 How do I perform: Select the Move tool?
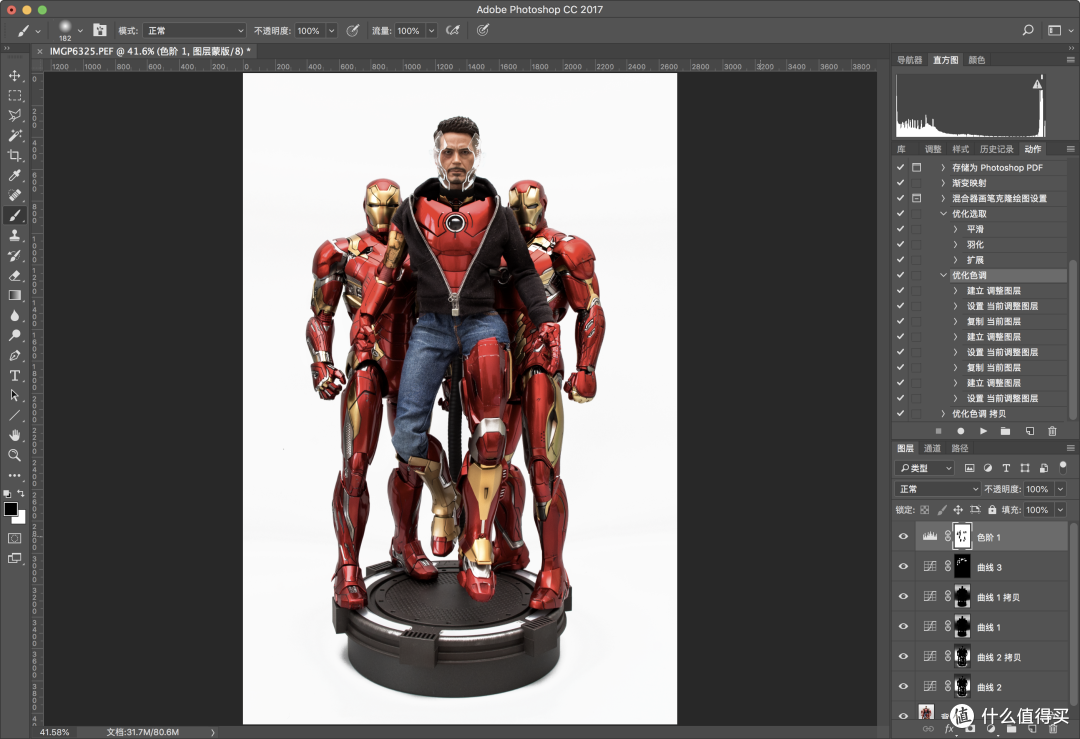pyautogui.click(x=14, y=75)
